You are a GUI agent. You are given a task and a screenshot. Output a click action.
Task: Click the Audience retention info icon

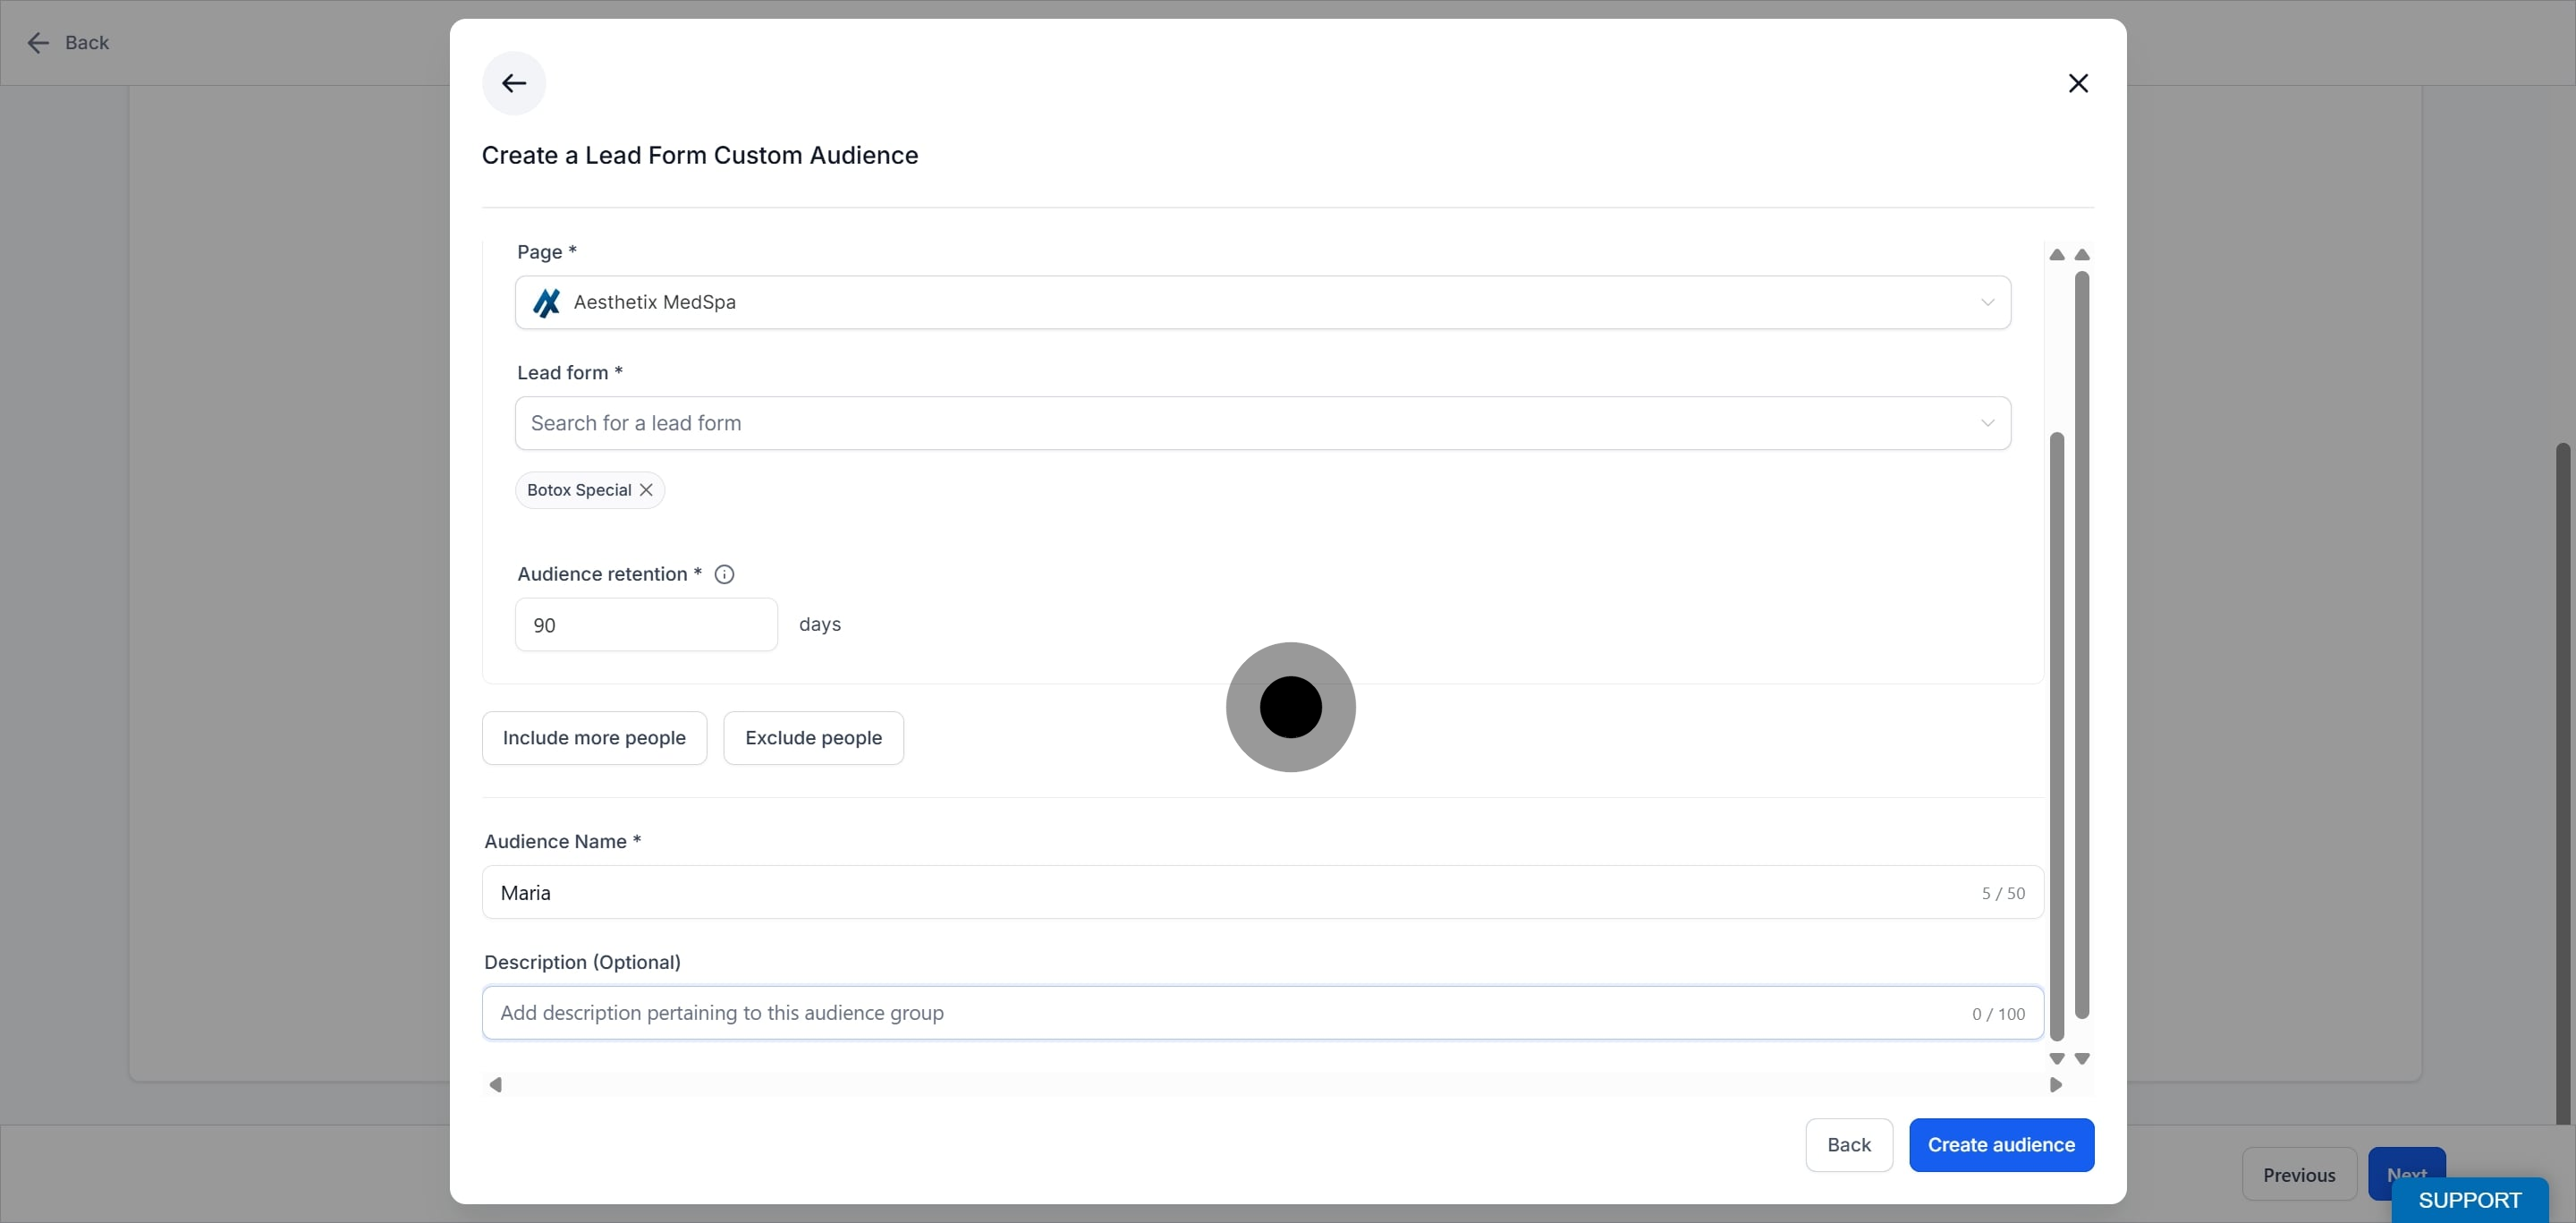pyautogui.click(x=724, y=574)
